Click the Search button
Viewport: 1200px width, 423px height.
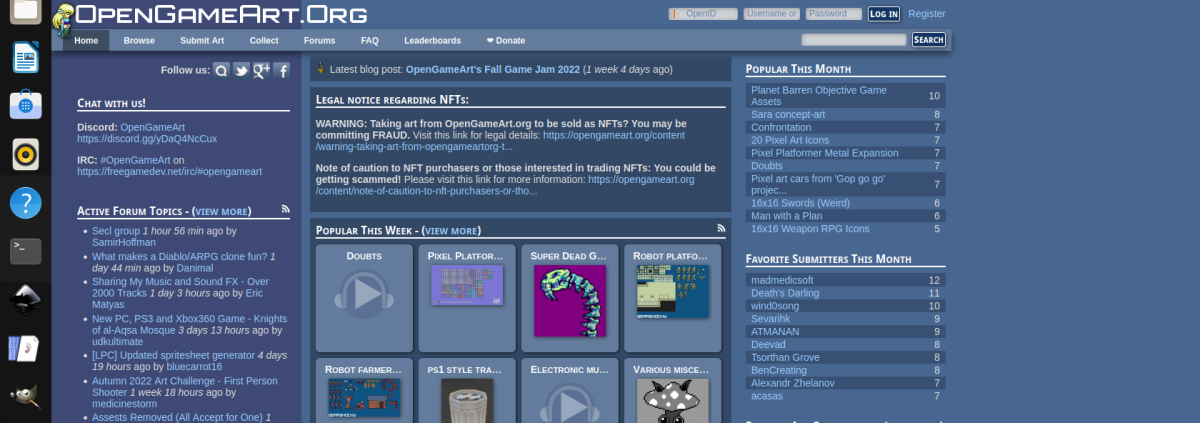point(928,40)
